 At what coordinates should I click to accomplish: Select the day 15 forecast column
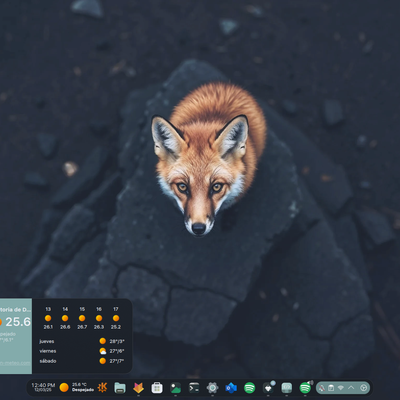pyautogui.click(x=82, y=318)
